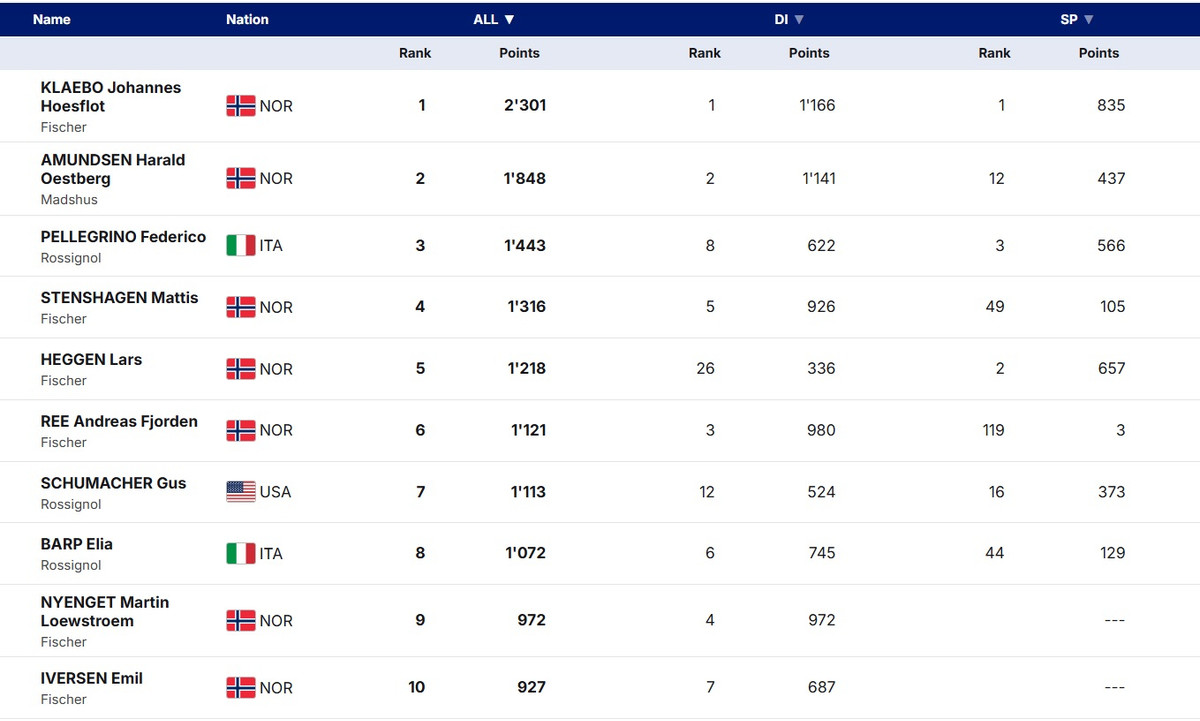1200x721 pixels.
Task: Click Norway flag beside Klaebo
Action: point(241,106)
